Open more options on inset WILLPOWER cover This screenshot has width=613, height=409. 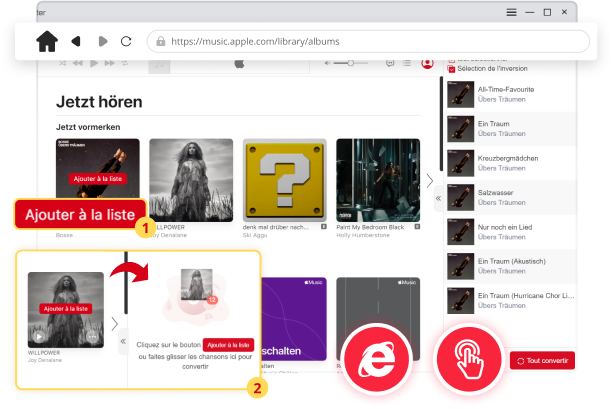click(92, 336)
